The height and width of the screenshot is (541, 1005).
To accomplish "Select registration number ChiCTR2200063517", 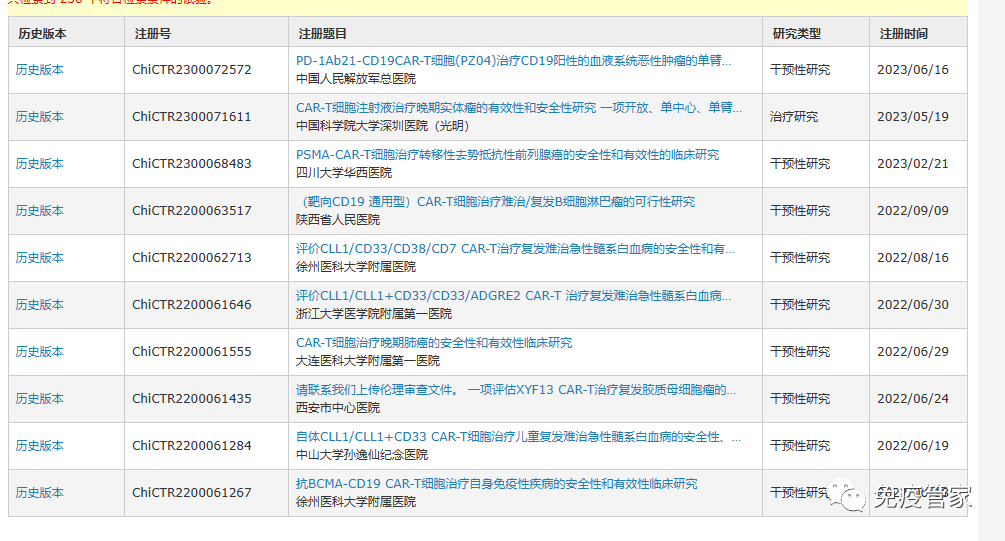I will (192, 211).
